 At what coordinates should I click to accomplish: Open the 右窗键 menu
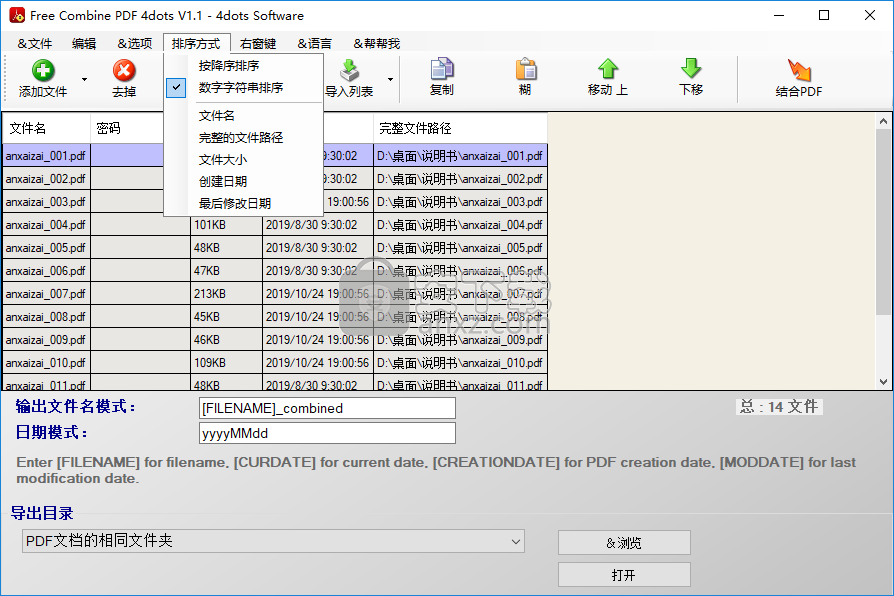[258, 43]
